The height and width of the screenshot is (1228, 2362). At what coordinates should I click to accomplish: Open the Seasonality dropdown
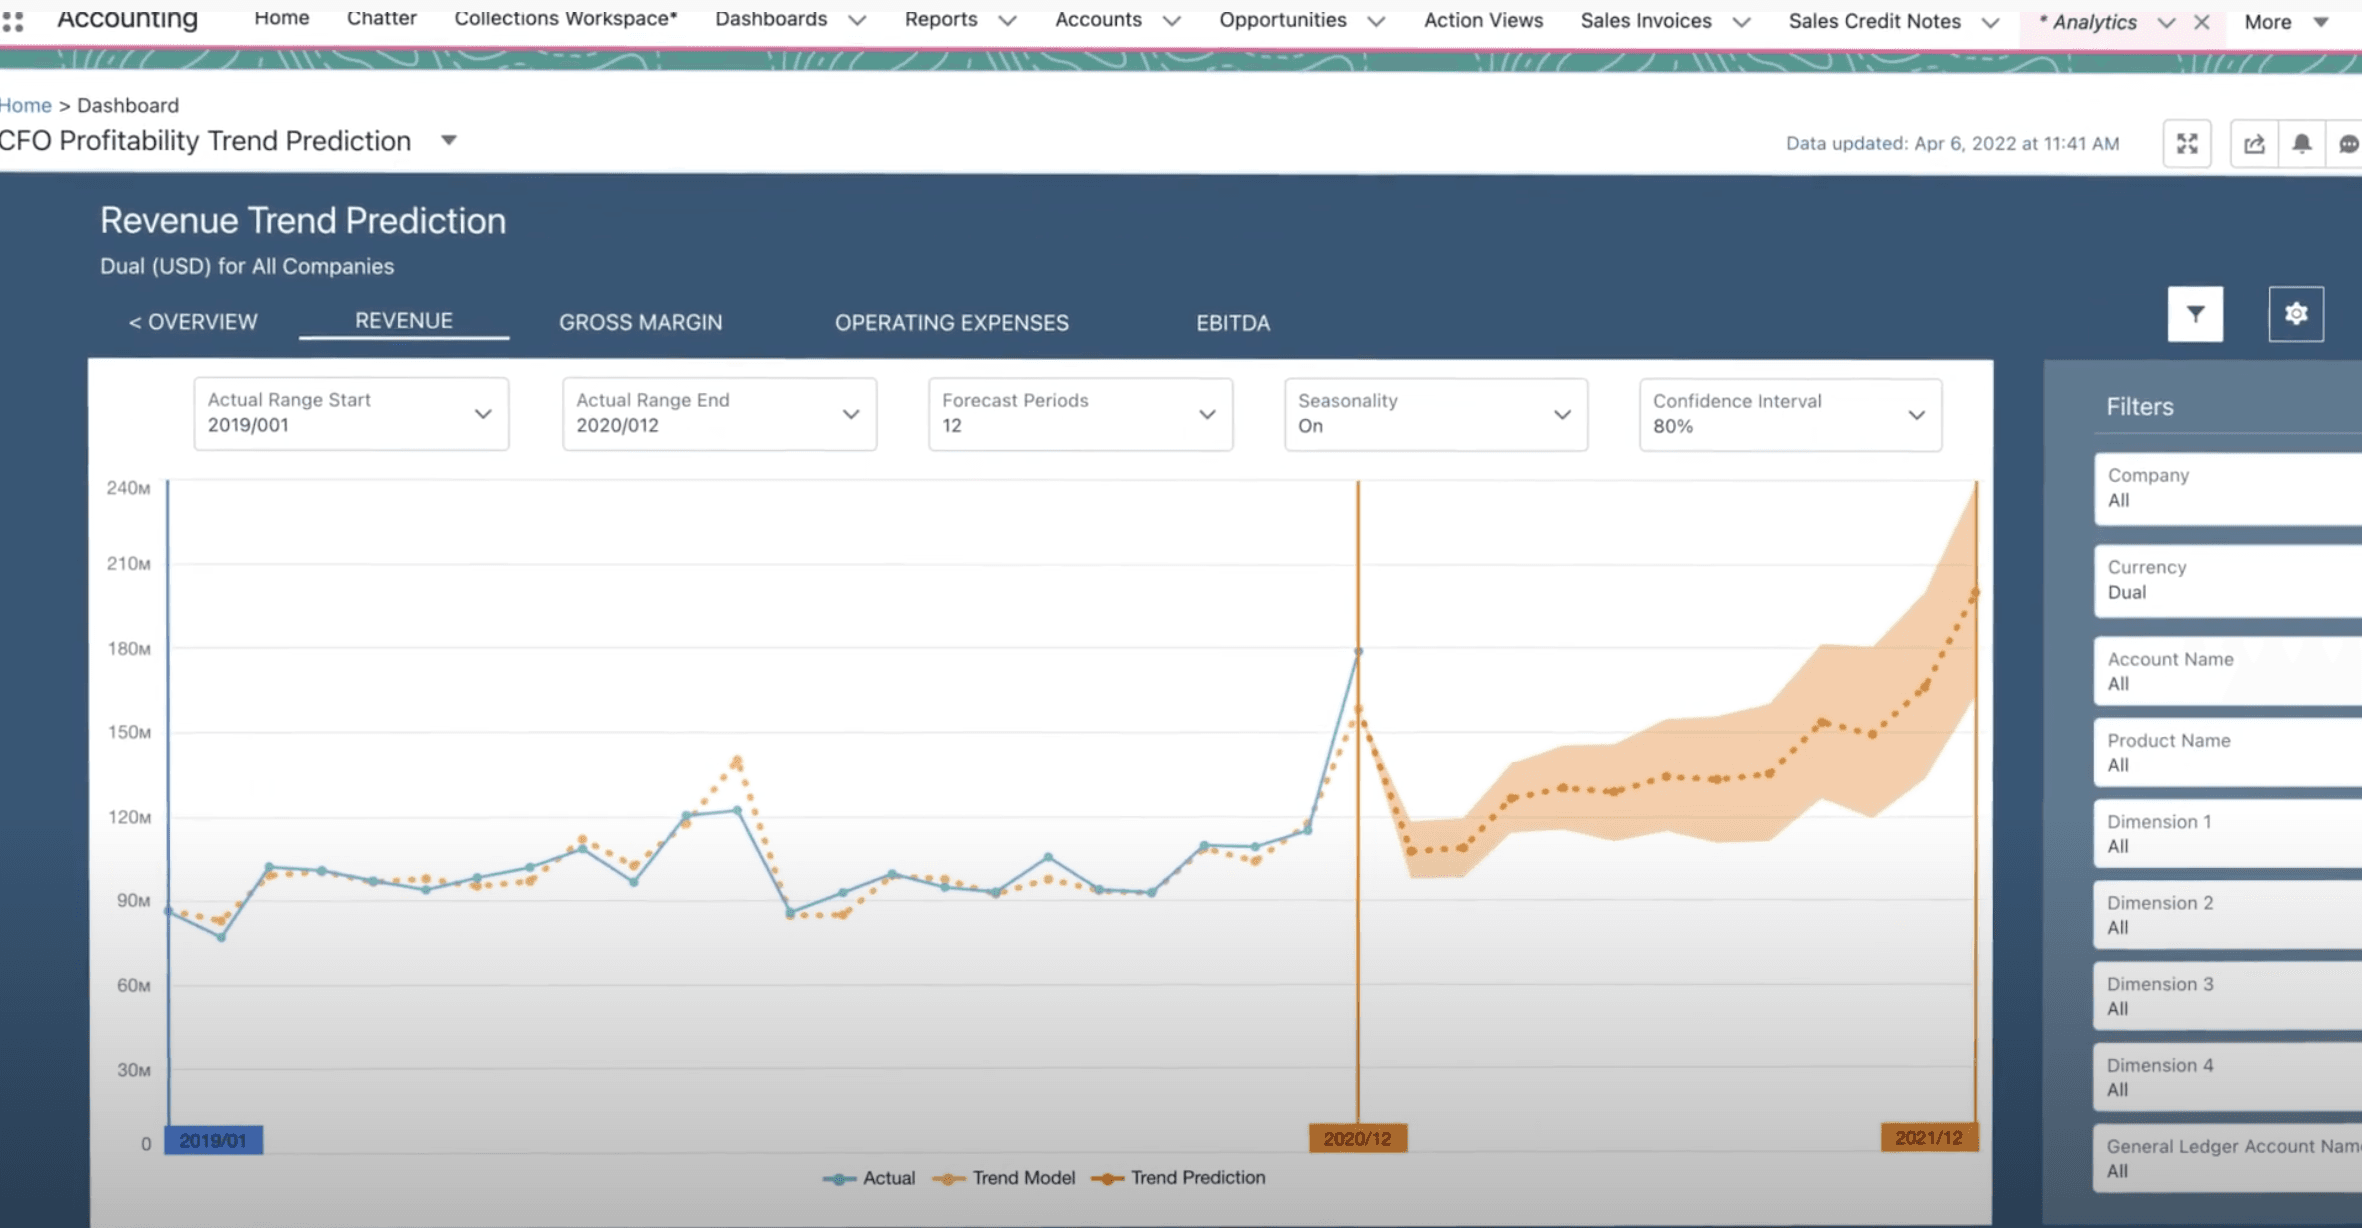tap(1436, 414)
